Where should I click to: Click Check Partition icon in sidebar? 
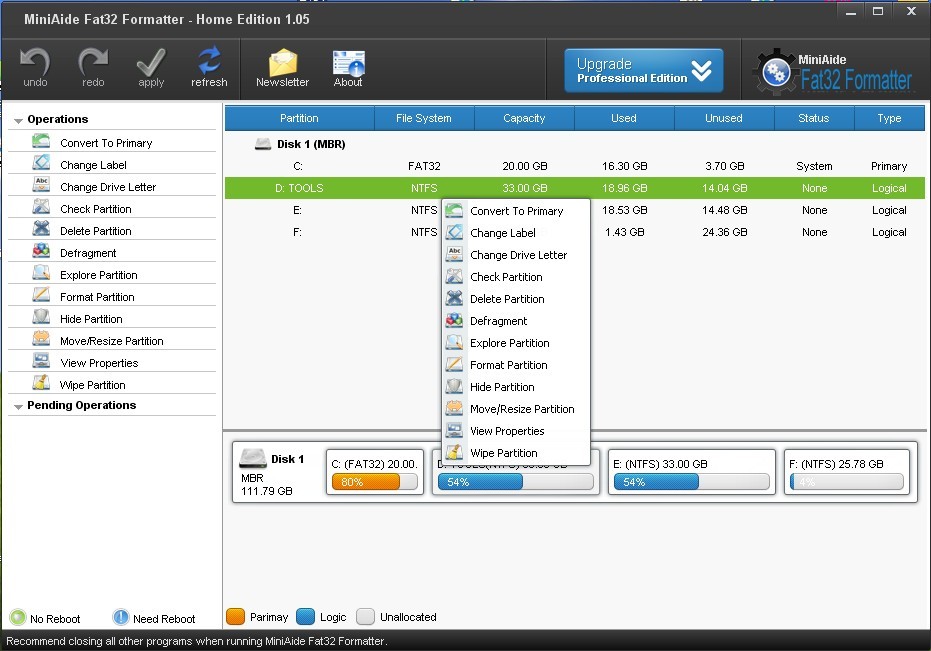41,208
